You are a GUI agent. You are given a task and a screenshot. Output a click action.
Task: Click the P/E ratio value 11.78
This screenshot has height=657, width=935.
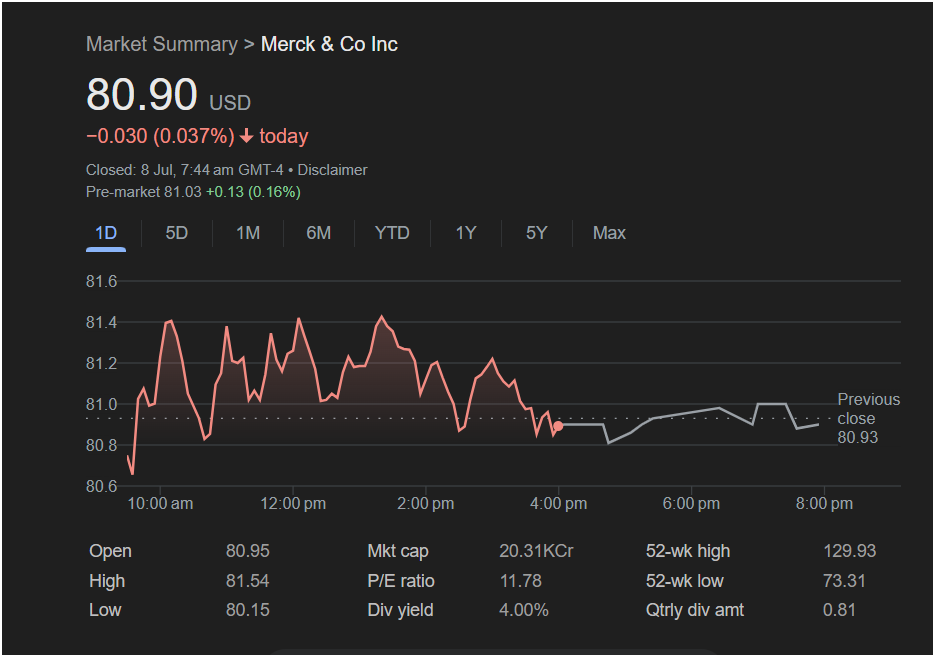click(521, 581)
